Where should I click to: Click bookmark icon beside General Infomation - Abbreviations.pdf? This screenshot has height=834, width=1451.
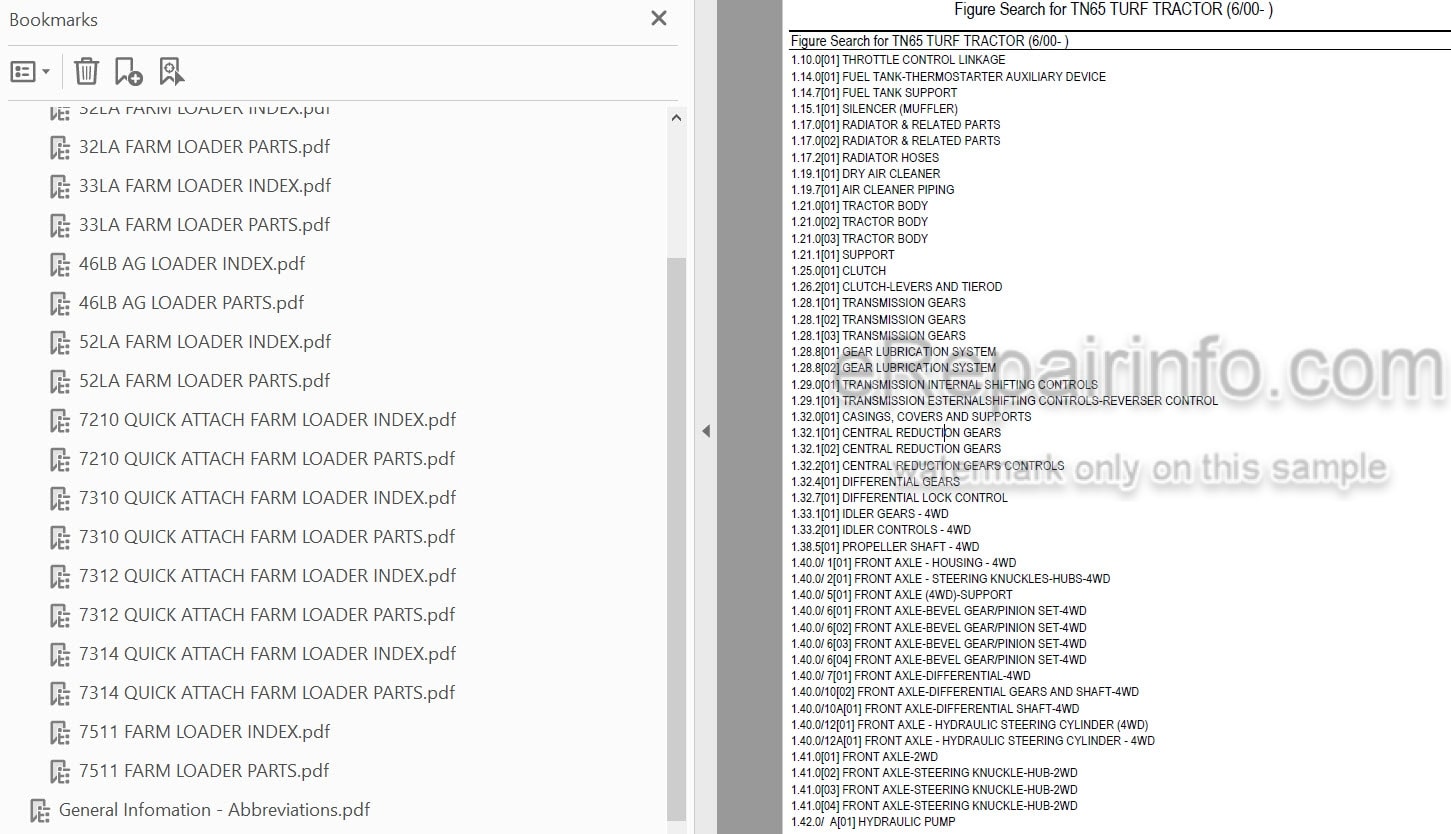click(x=40, y=811)
